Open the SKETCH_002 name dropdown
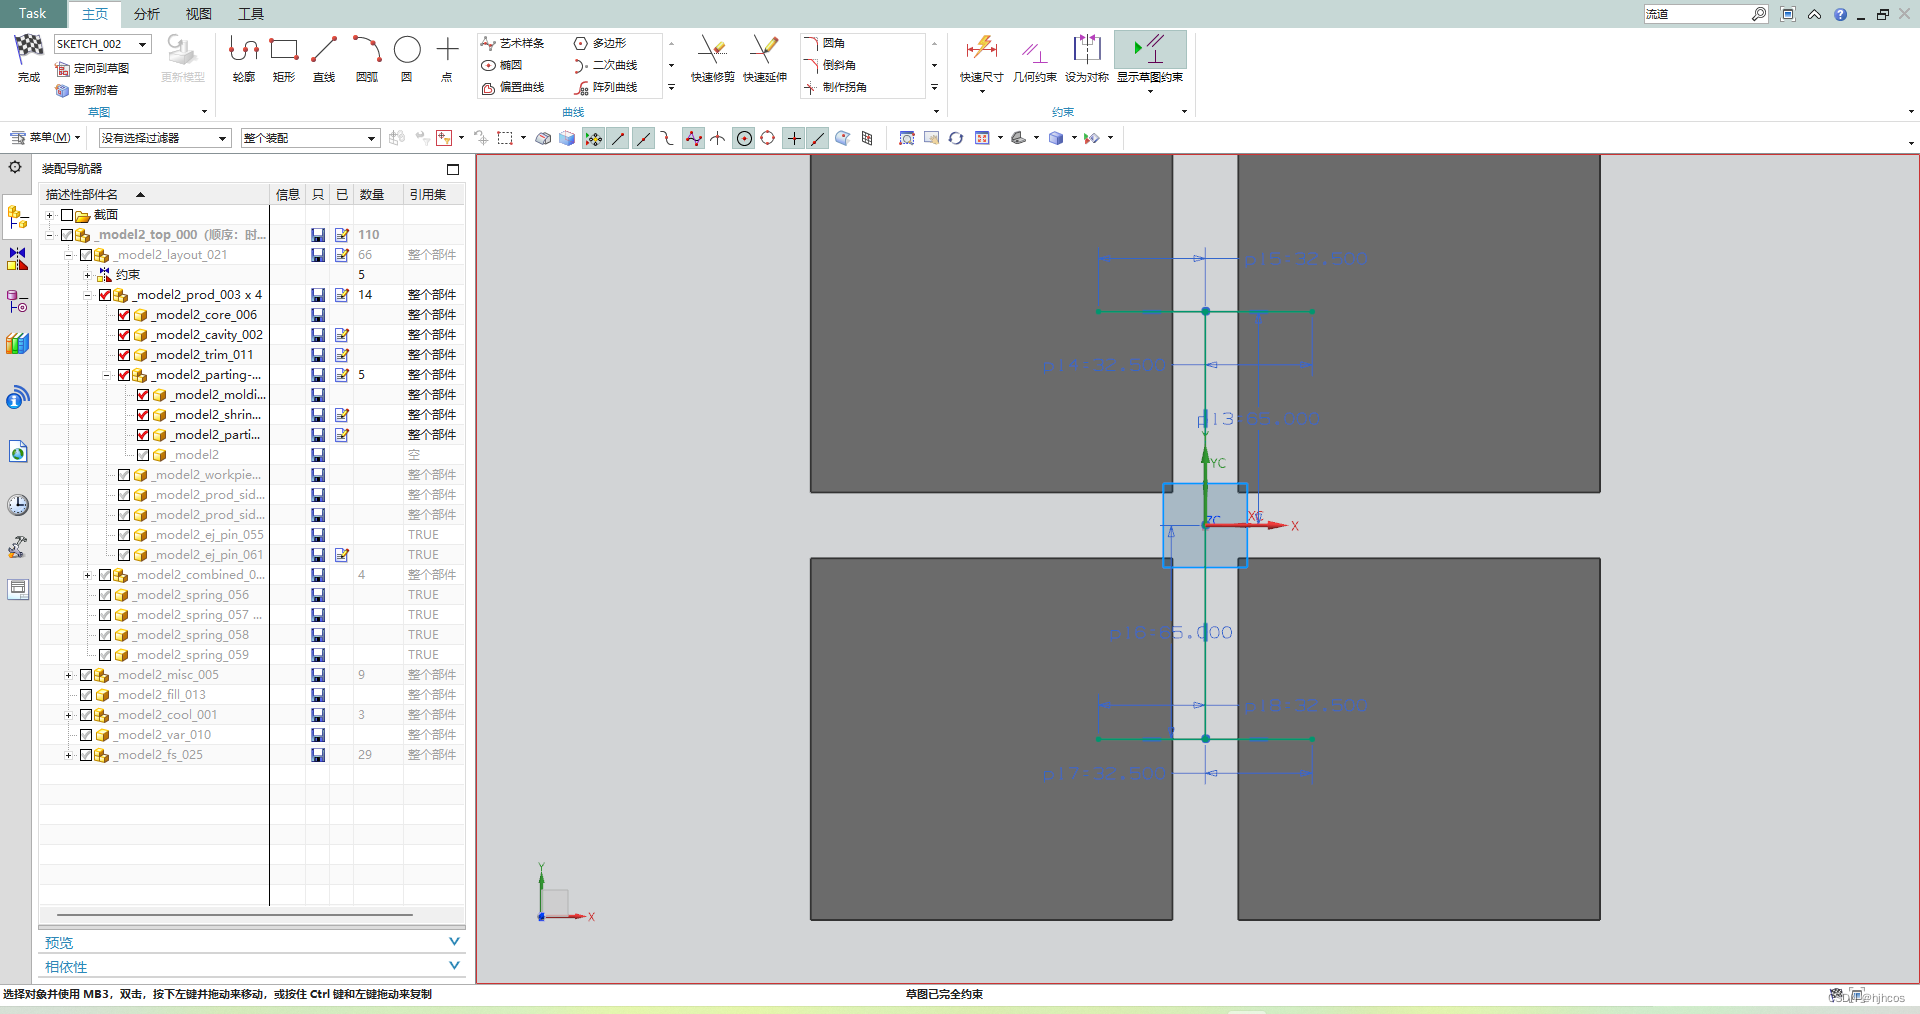1920x1014 pixels. tap(143, 44)
